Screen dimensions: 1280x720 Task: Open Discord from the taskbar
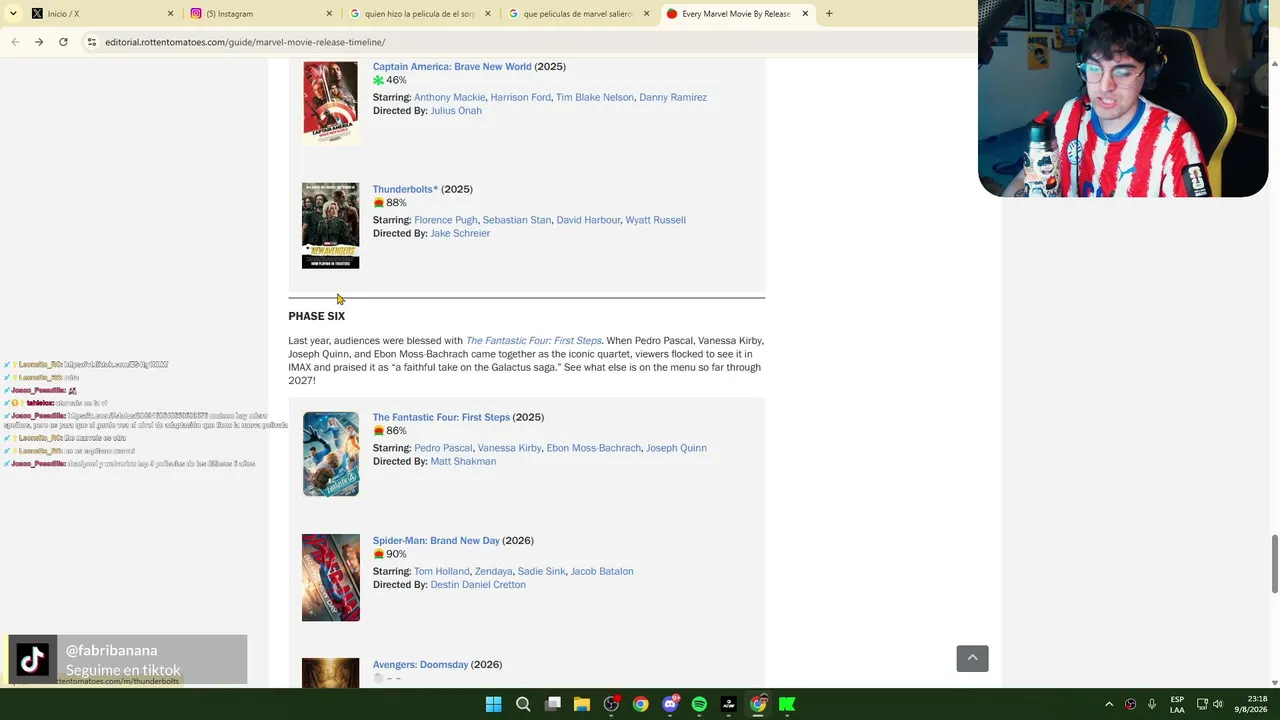(x=670, y=704)
